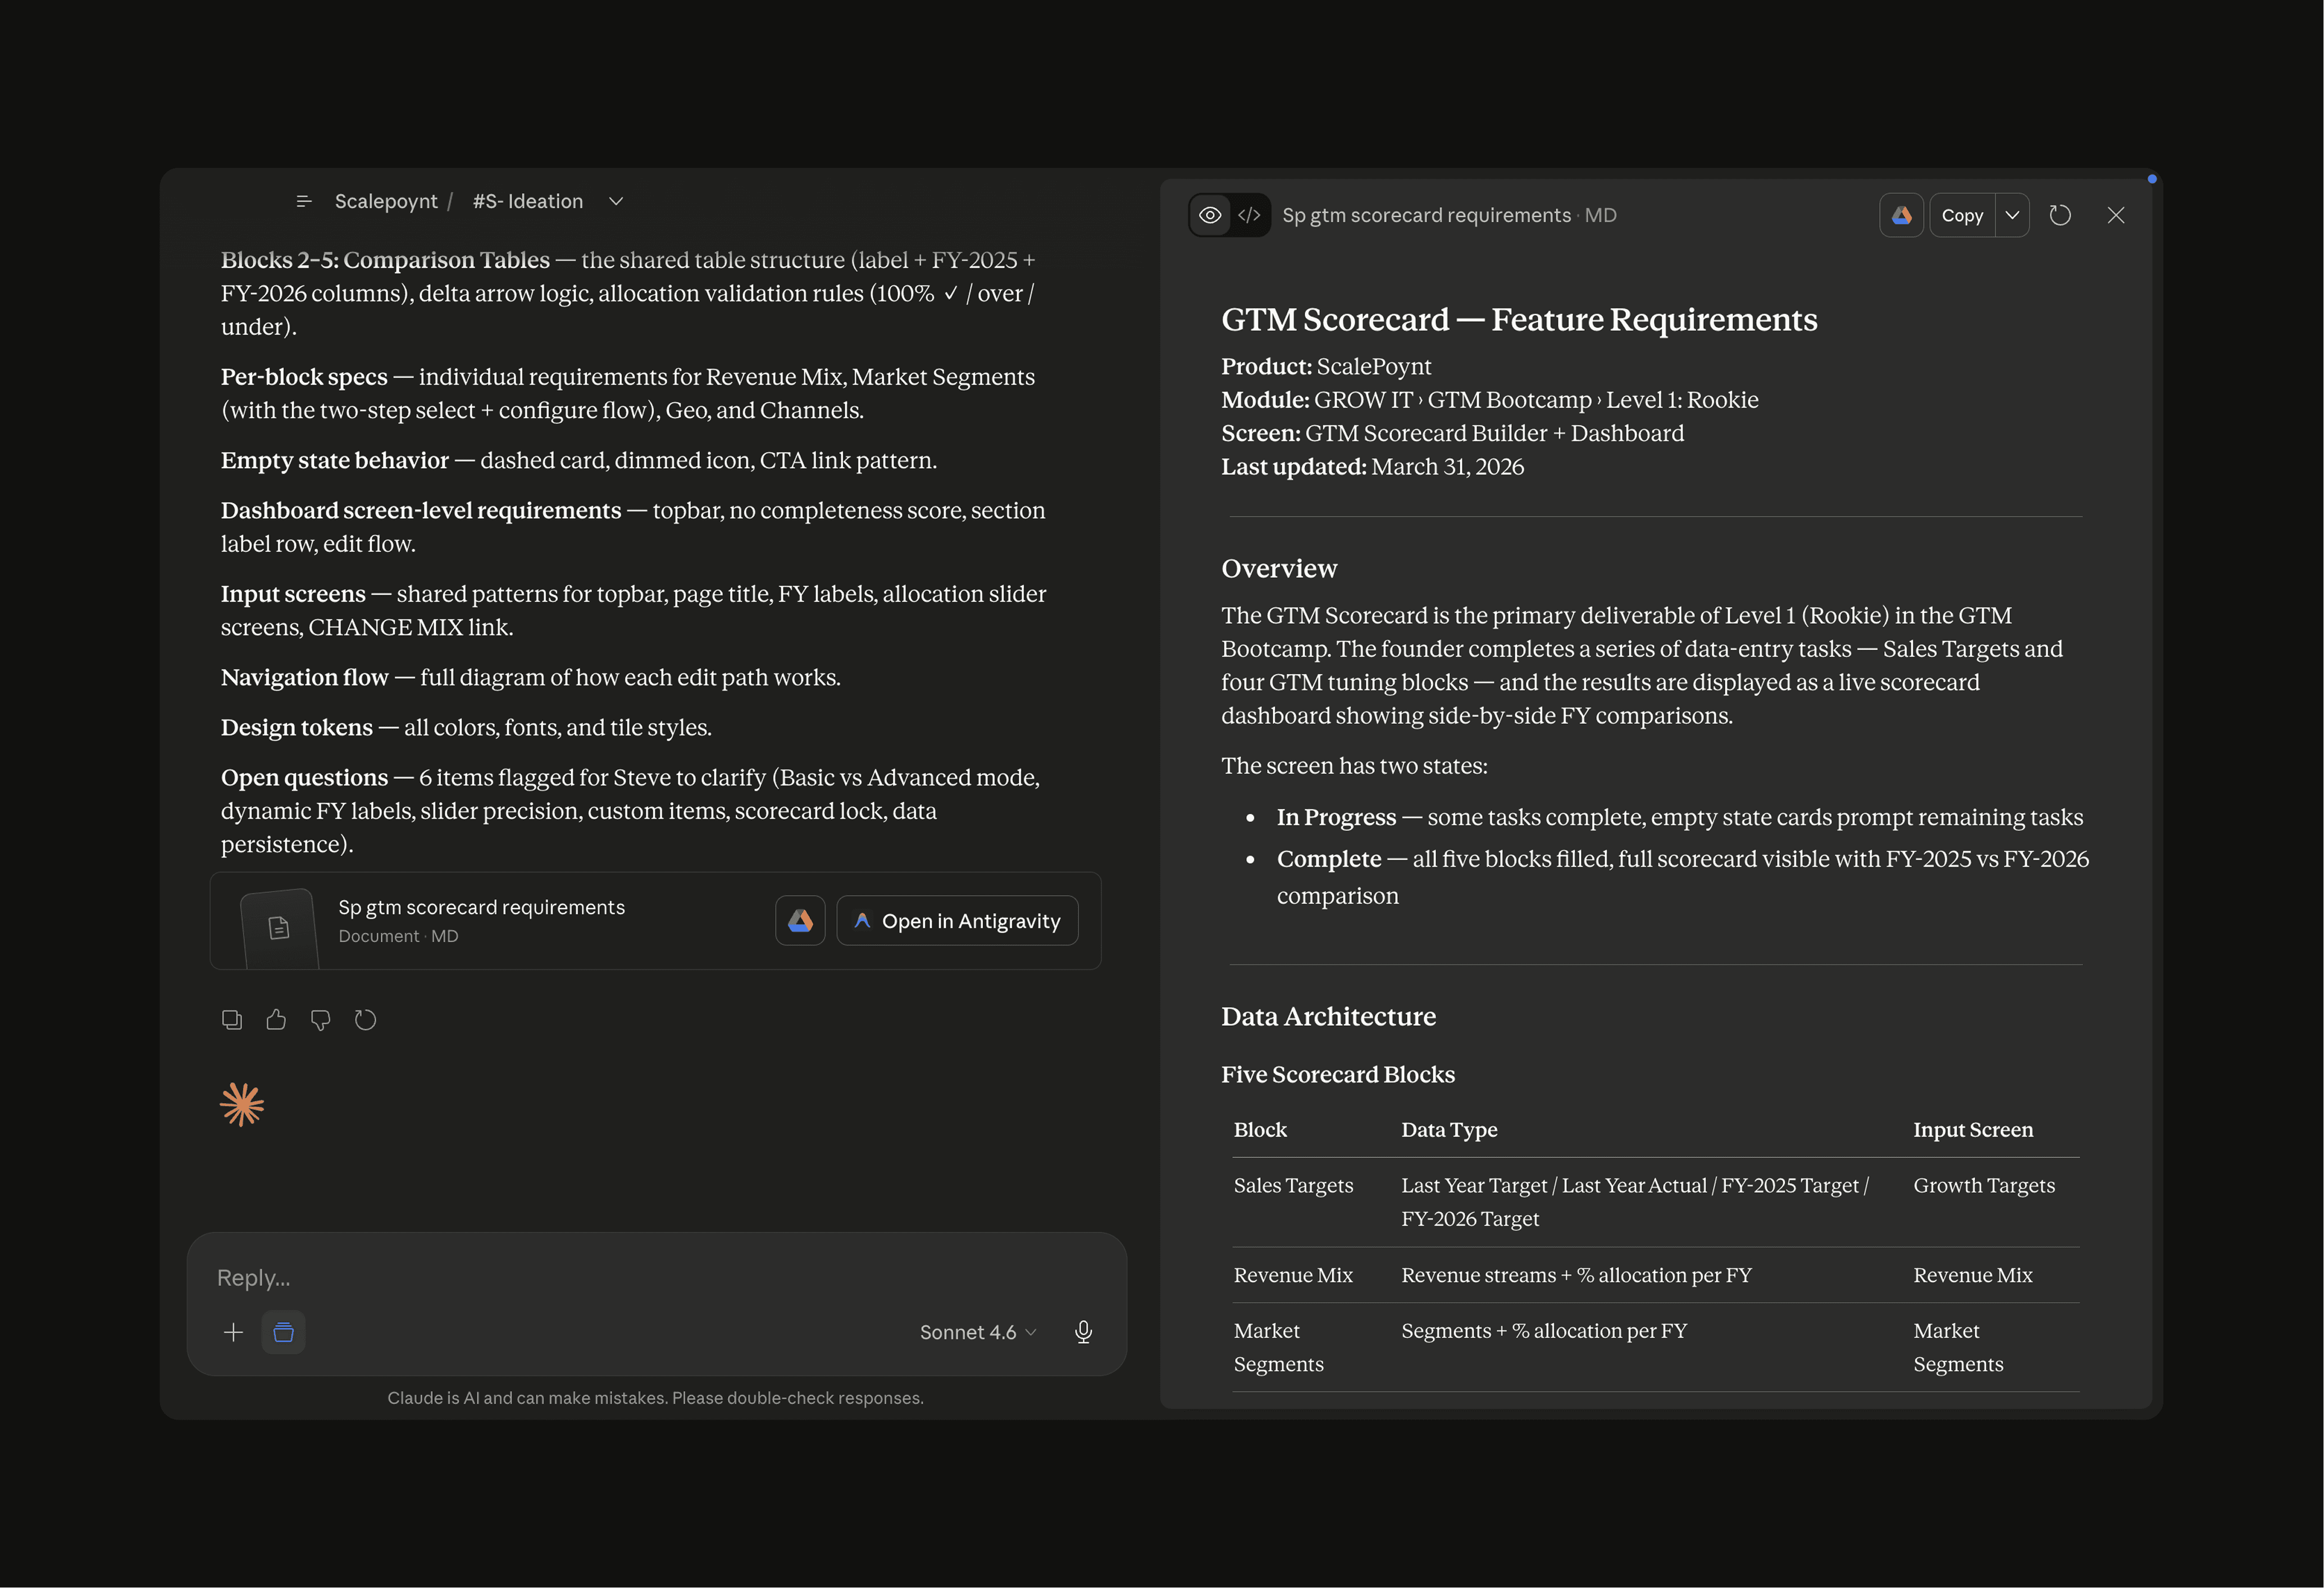
Task: Switch the artifact to preview (eye) view
Action: pos(1210,215)
